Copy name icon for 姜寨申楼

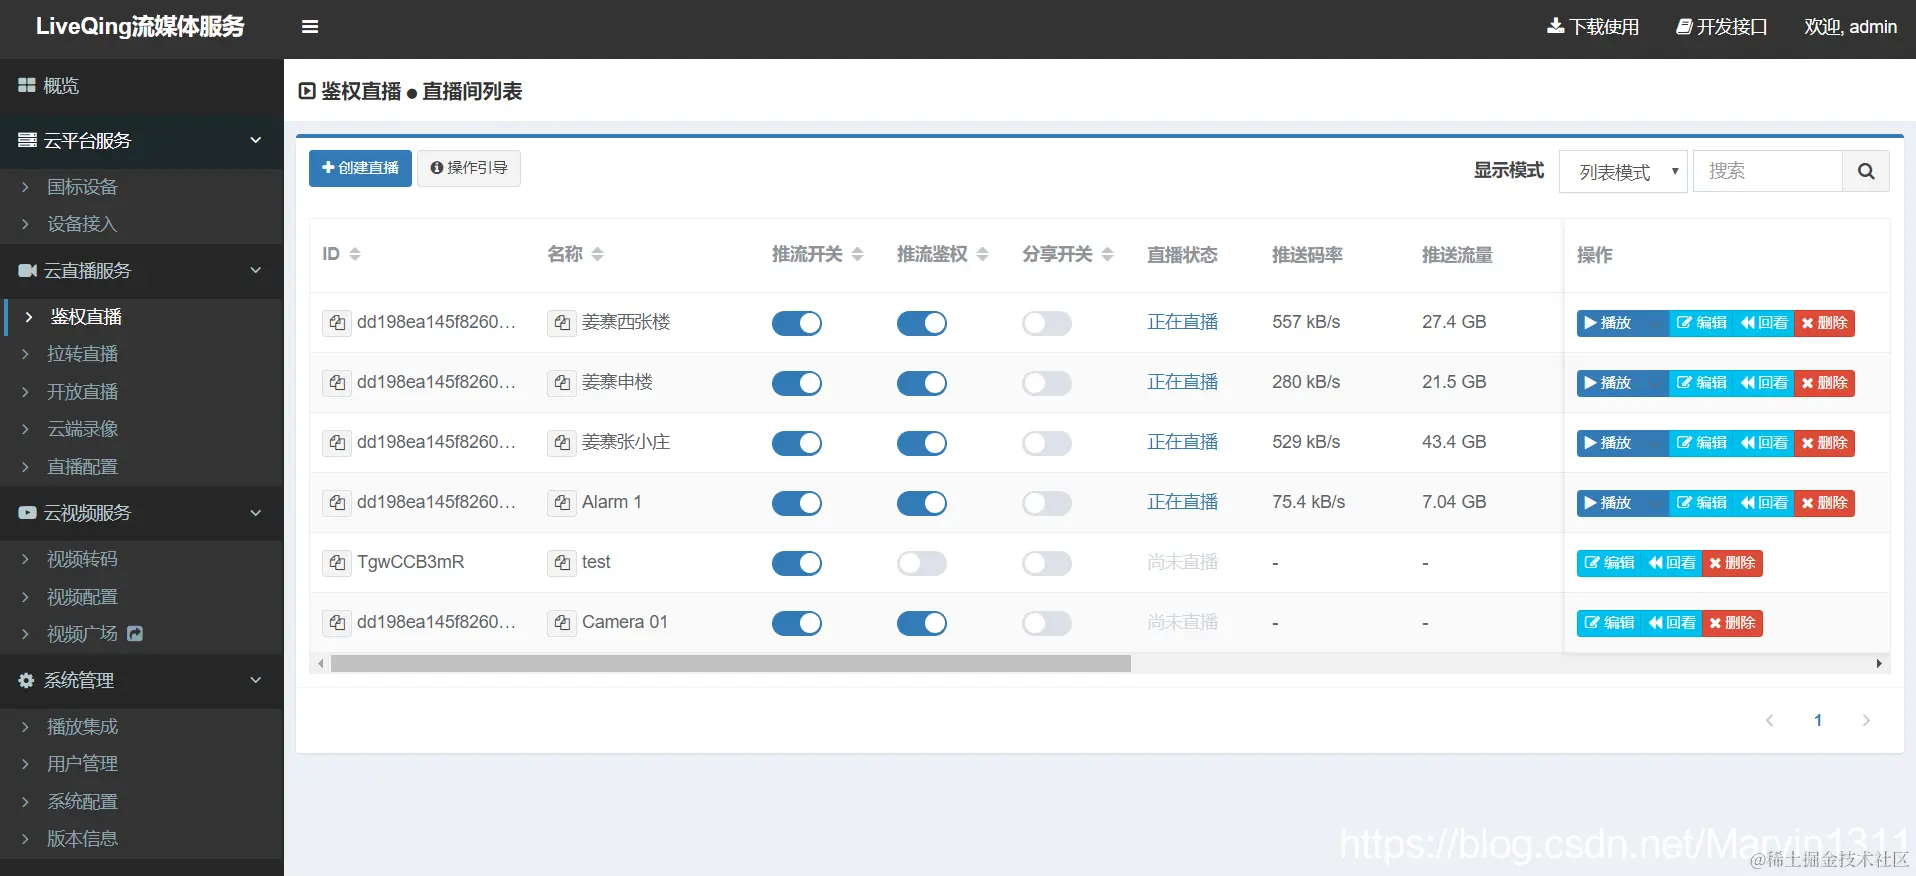pyautogui.click(x=562, y=383)
